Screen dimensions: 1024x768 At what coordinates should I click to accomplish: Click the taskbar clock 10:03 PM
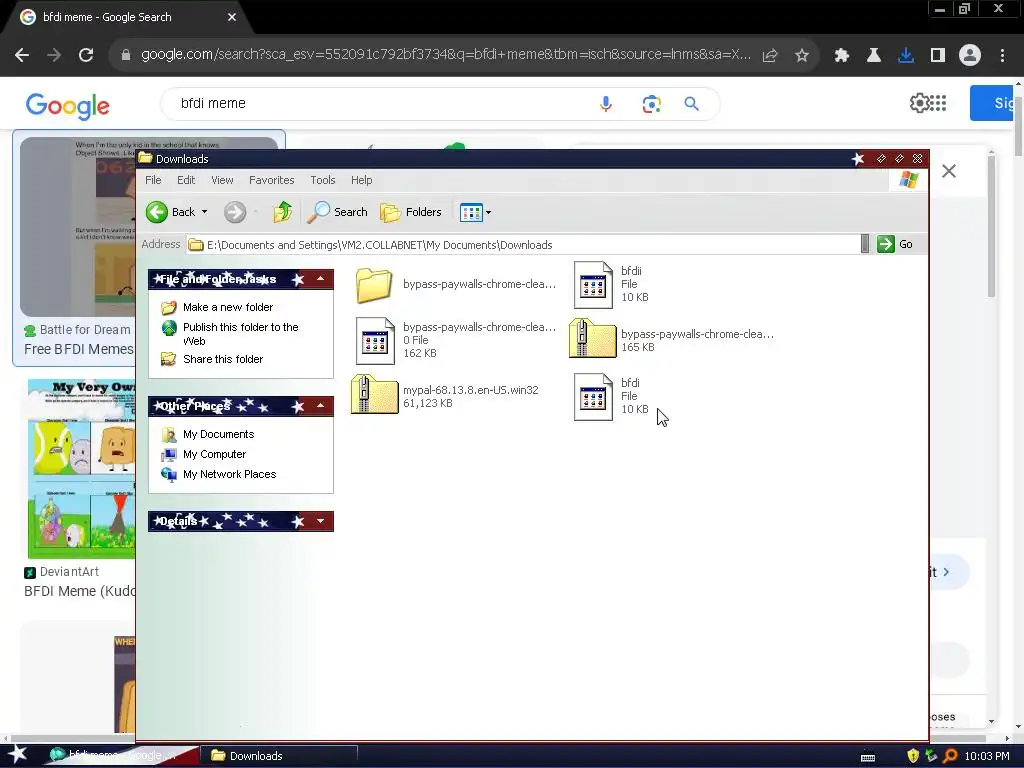(x=987, y=756)
